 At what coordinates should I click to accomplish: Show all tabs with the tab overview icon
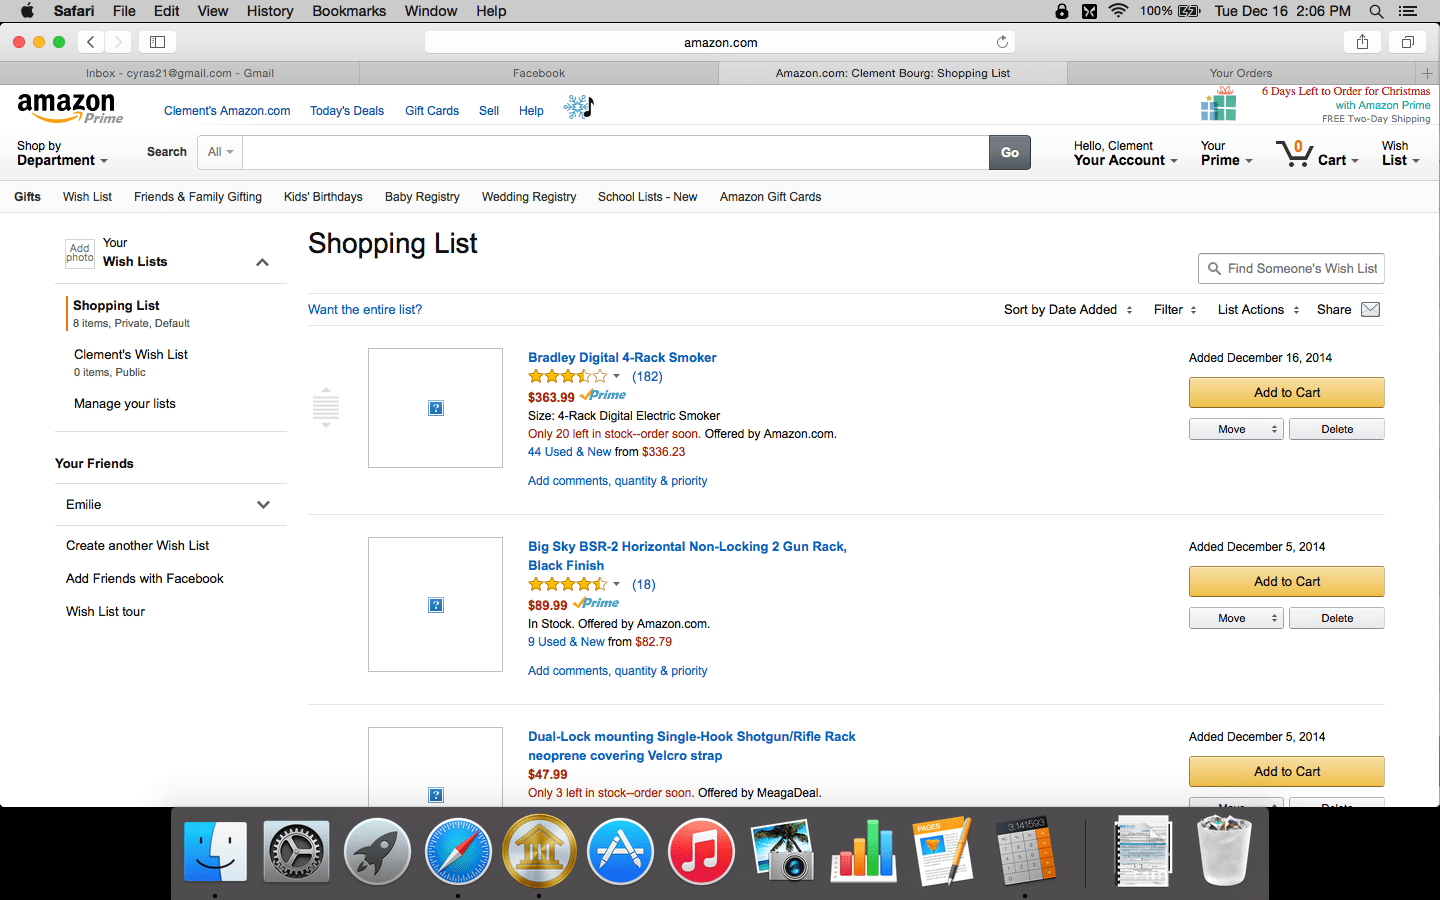point(1407,42)
